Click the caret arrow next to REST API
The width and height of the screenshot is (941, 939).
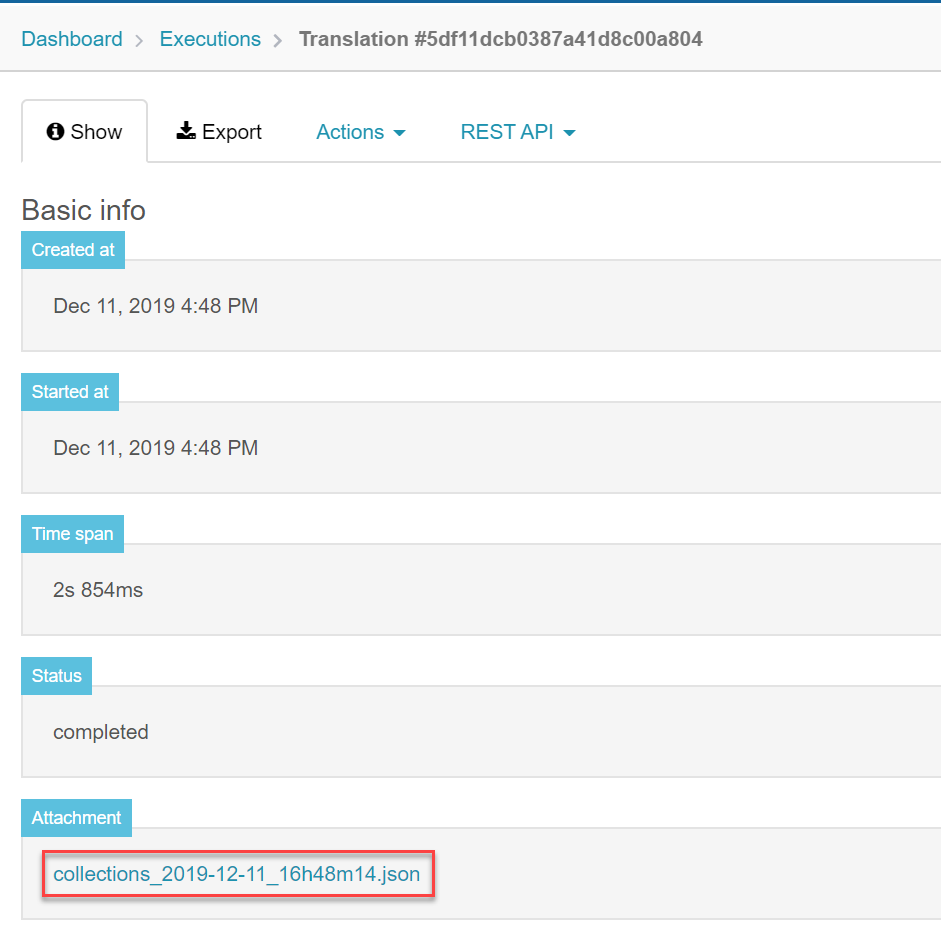[x=570, y=133]
